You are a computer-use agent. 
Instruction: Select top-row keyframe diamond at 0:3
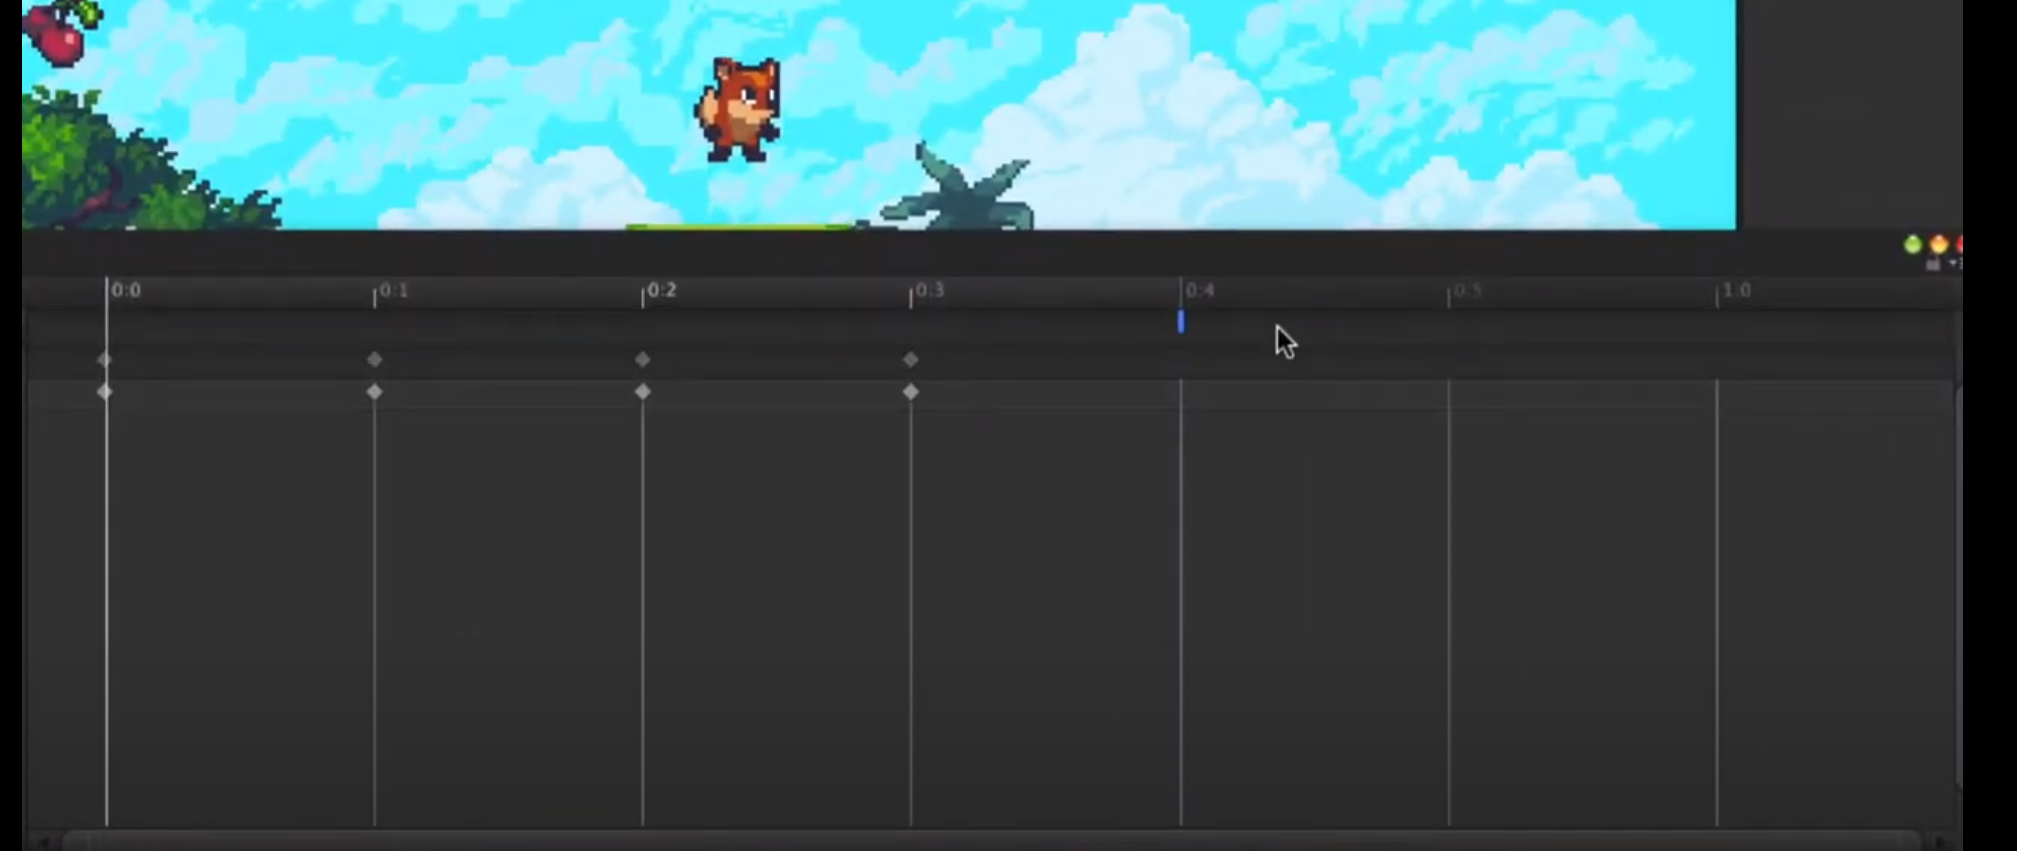click(x=910, y=359)
